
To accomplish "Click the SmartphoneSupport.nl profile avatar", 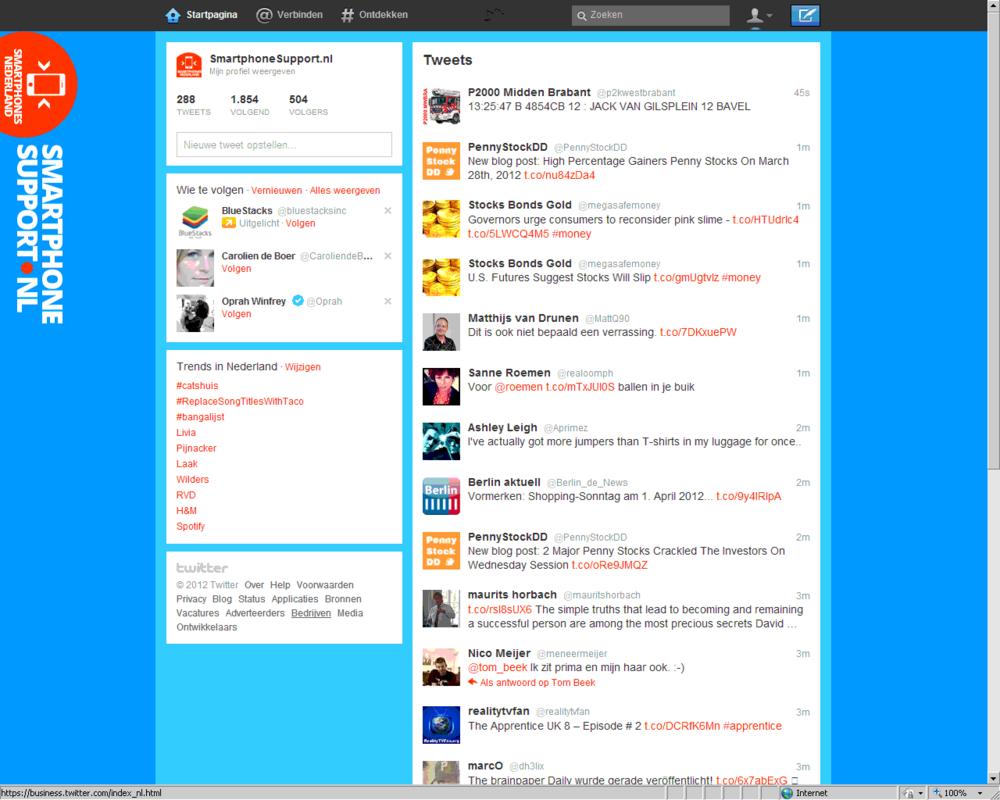I will pyautogui.click(x=189, y=64).
